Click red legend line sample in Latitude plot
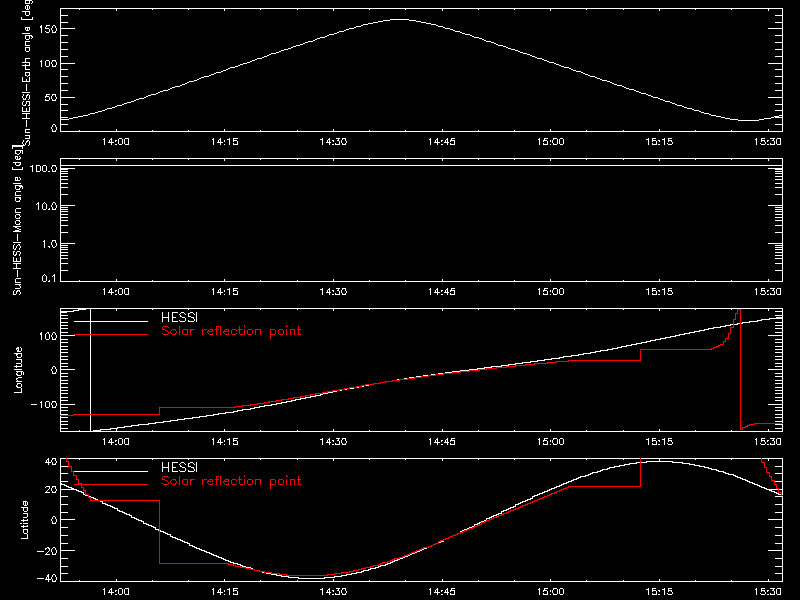The image size is (800, 600). click(111, 485)
